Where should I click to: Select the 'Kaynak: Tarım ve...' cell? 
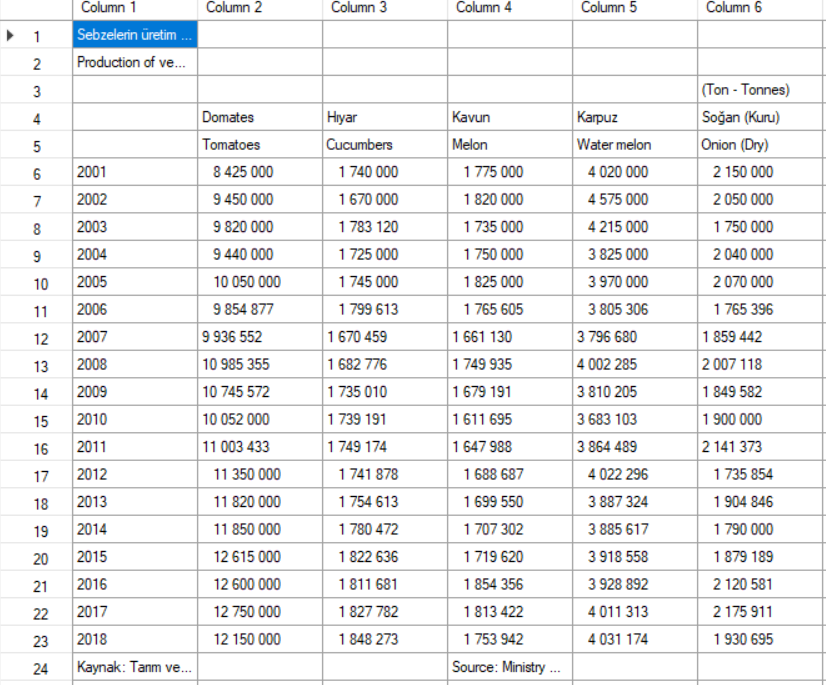135,667
